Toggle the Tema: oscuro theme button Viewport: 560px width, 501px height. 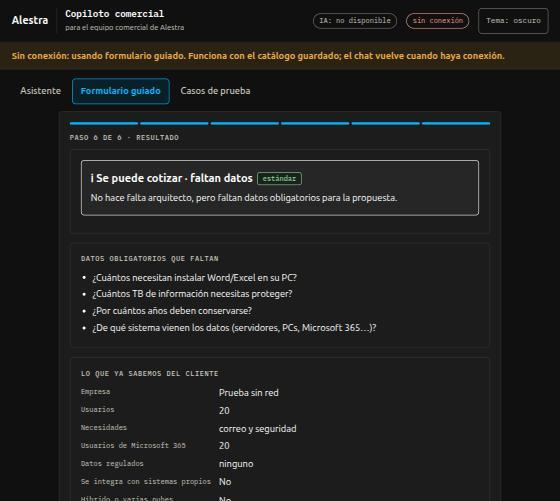pyautogui.click(x=513, y=21)
